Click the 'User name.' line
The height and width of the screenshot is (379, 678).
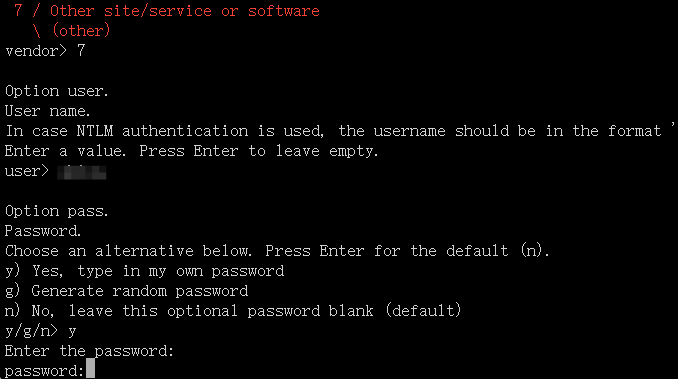pos(48,111)
